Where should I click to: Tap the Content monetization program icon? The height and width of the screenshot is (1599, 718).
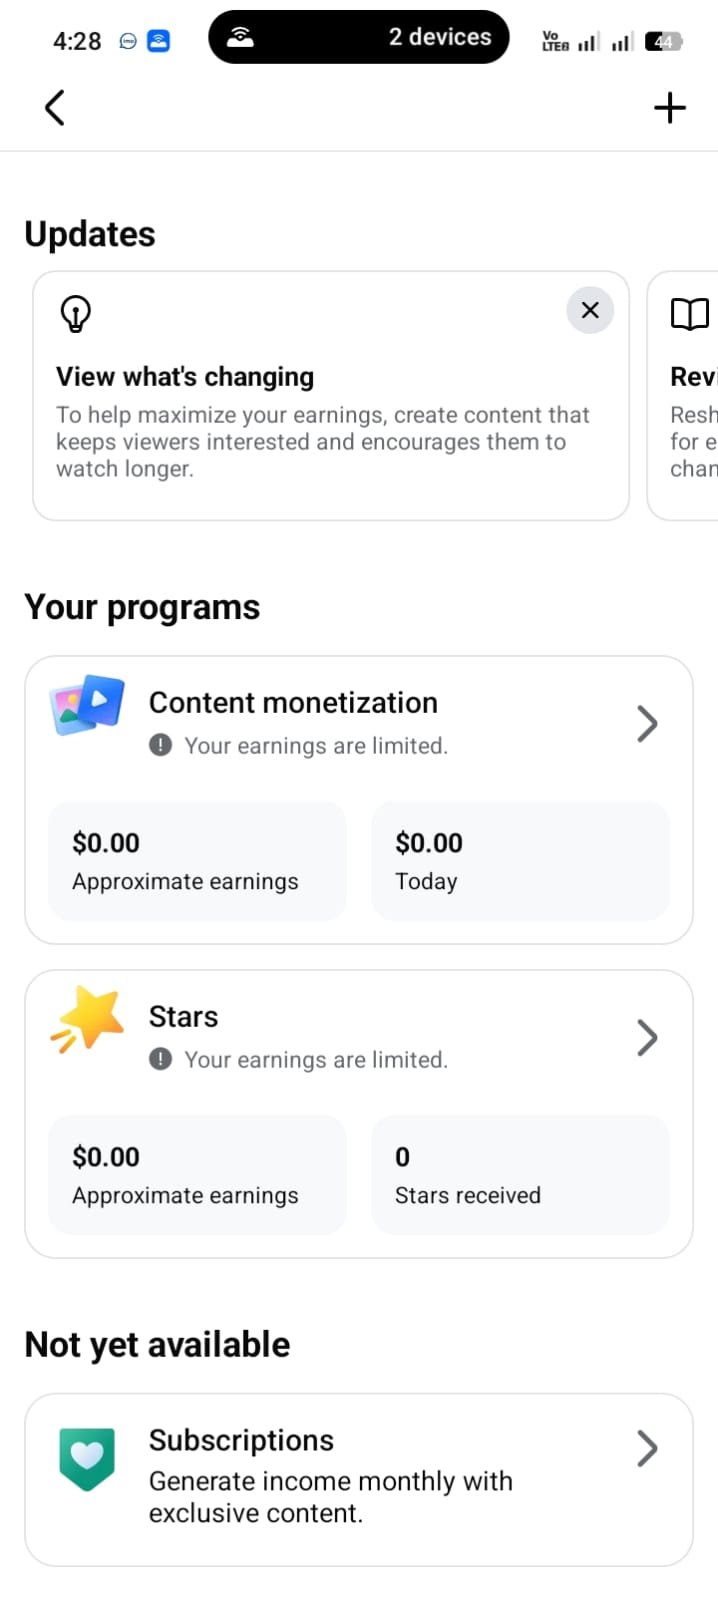click(88, 704)
